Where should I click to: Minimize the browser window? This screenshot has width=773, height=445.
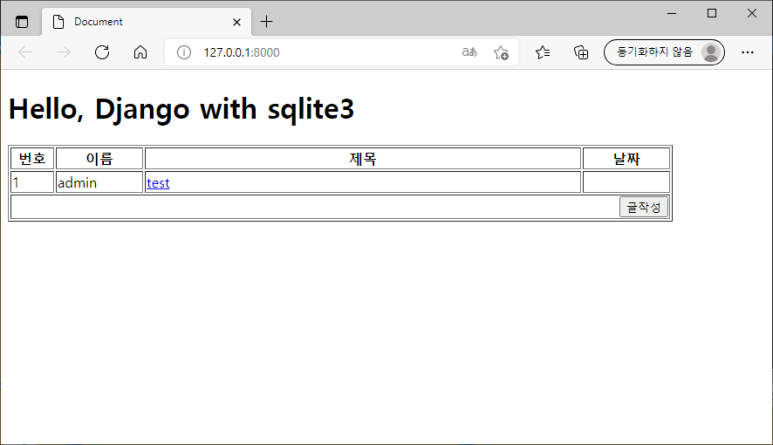pyautogui.click(x=671, y=13)
